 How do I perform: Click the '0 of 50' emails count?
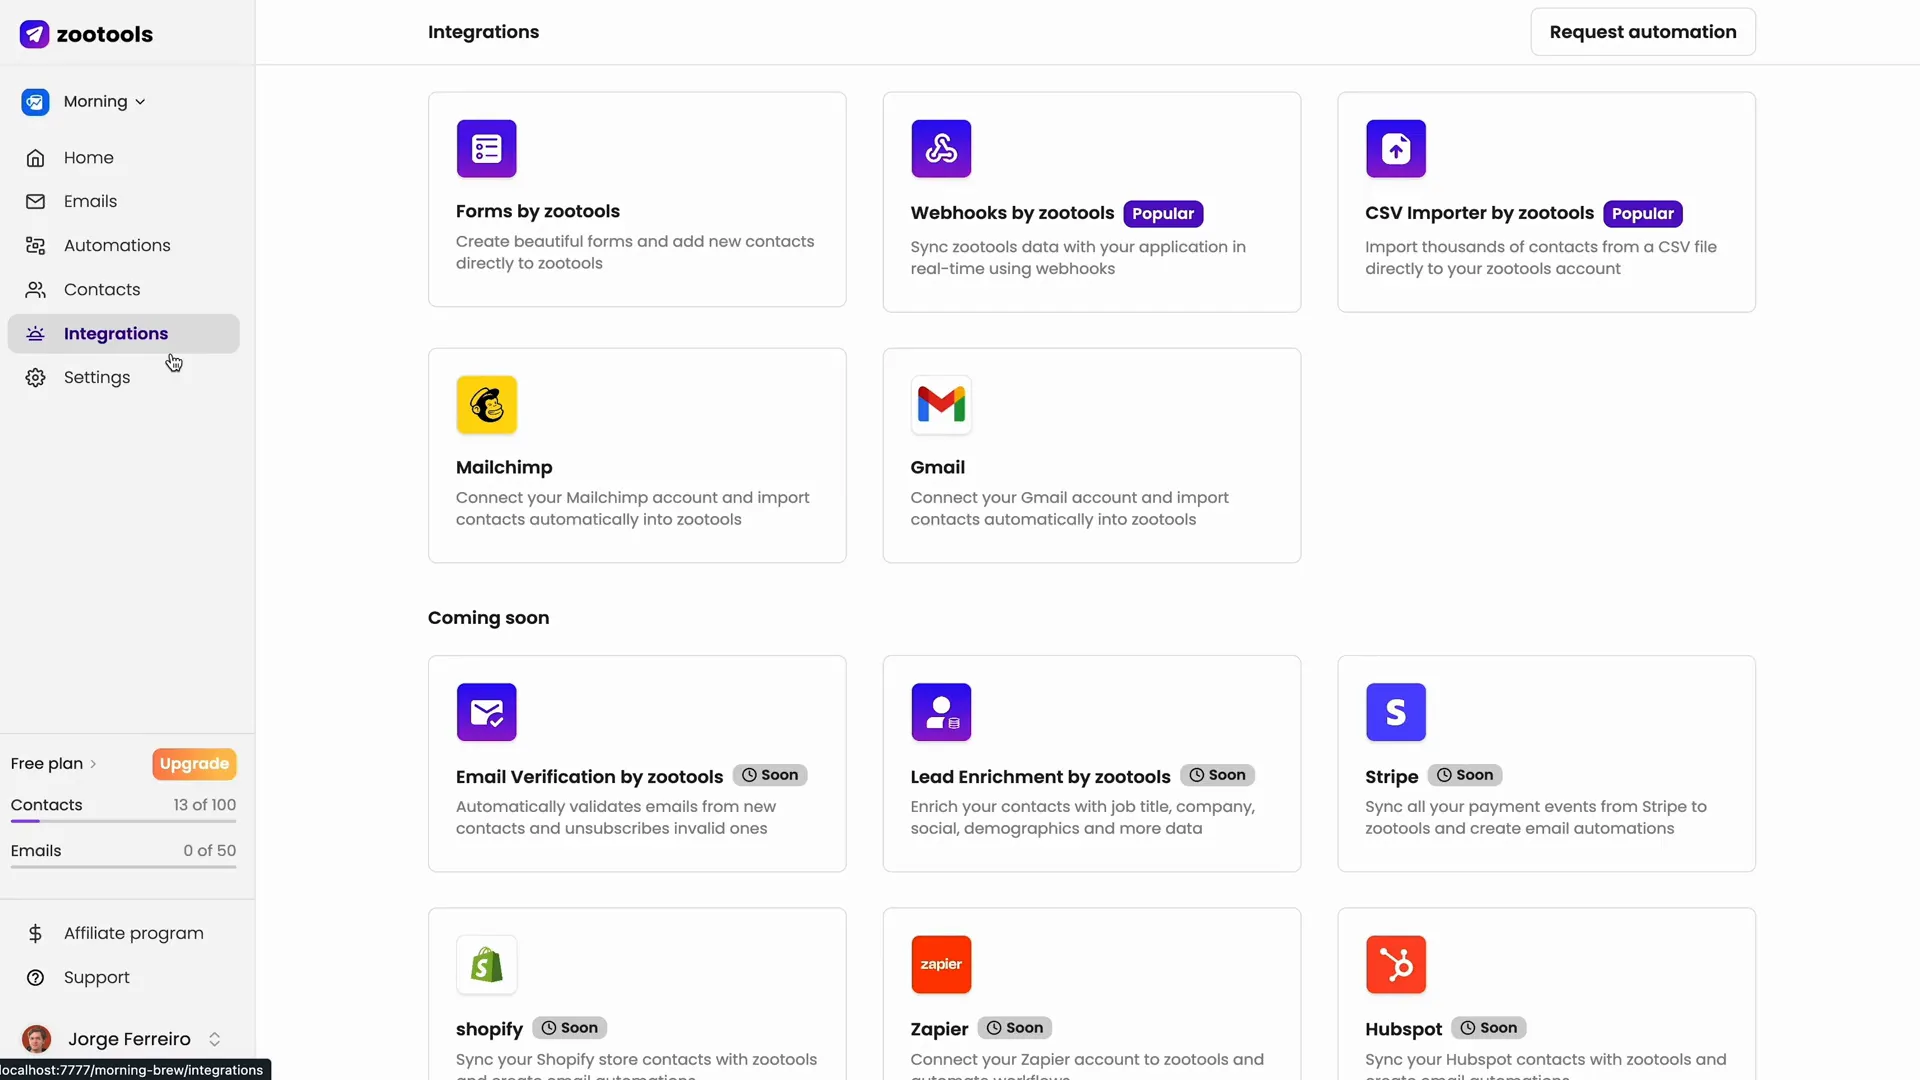pyautogui.click(x=210, y=851)
